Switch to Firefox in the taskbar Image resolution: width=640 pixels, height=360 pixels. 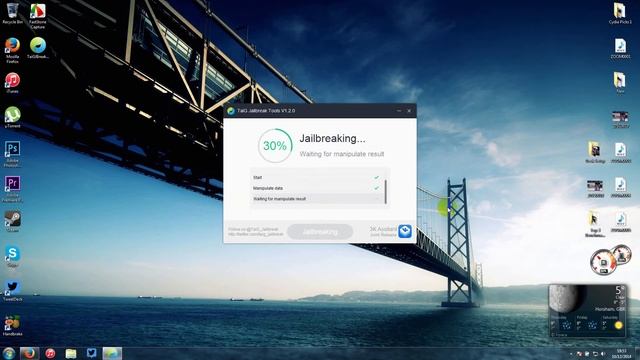(x=29, y=353)
